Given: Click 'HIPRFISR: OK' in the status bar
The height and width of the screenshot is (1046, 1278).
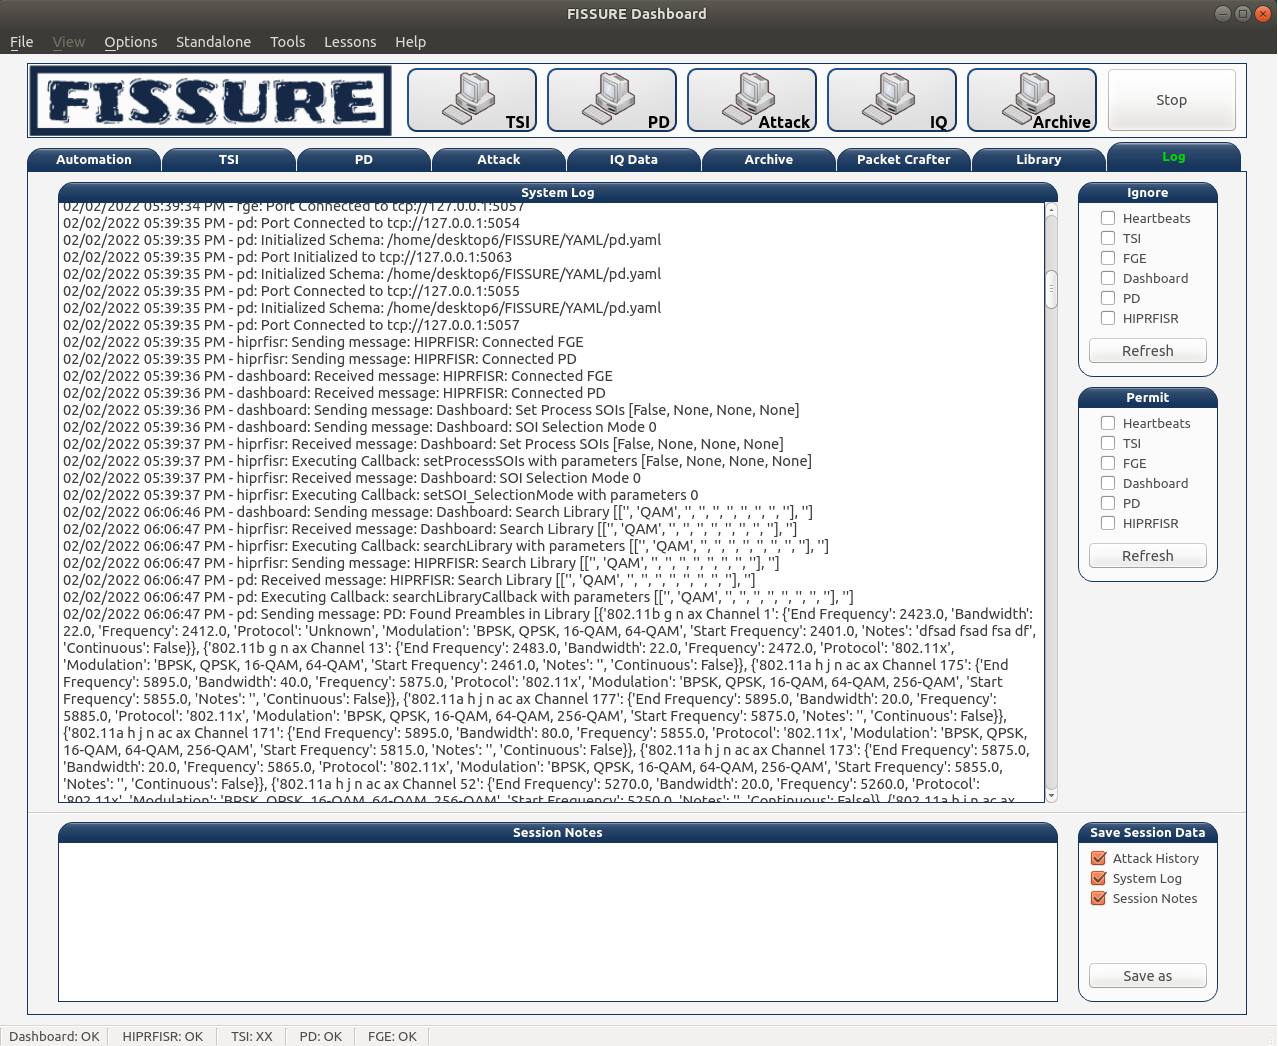Looking at the screenshot, I should (x=163, y=1036).
